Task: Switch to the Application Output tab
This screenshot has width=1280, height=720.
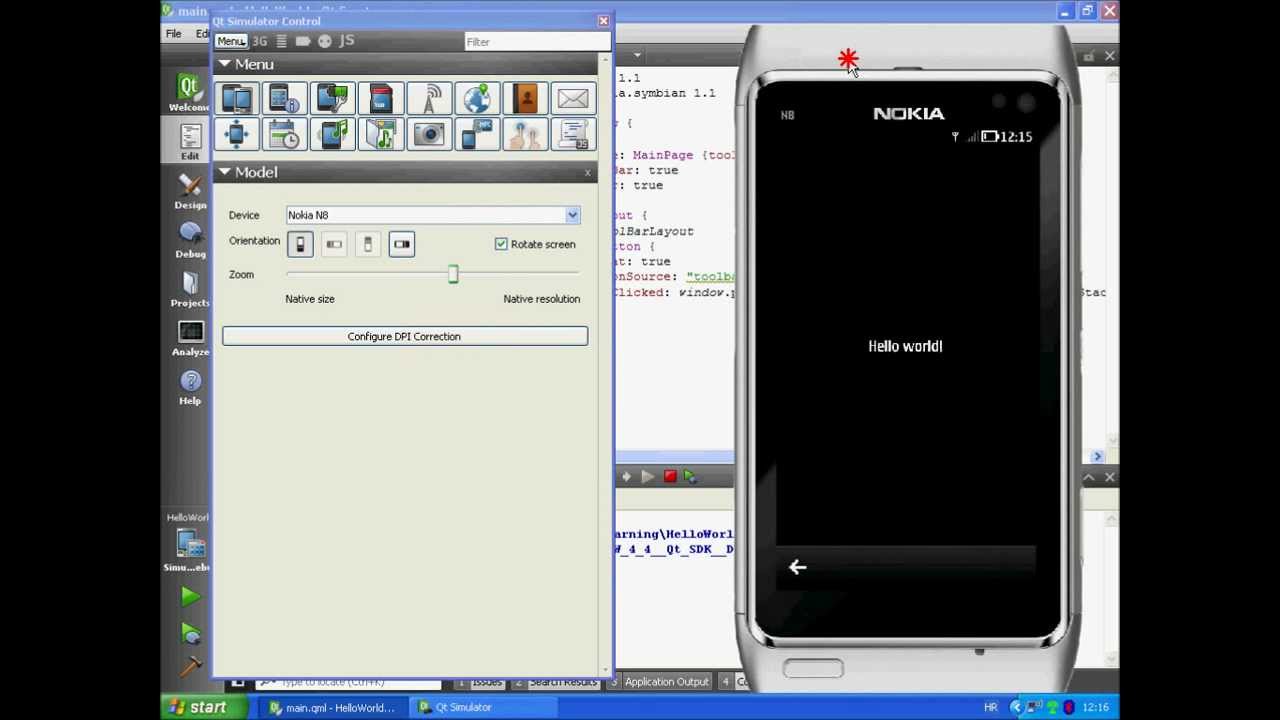Action: (666, 682)
